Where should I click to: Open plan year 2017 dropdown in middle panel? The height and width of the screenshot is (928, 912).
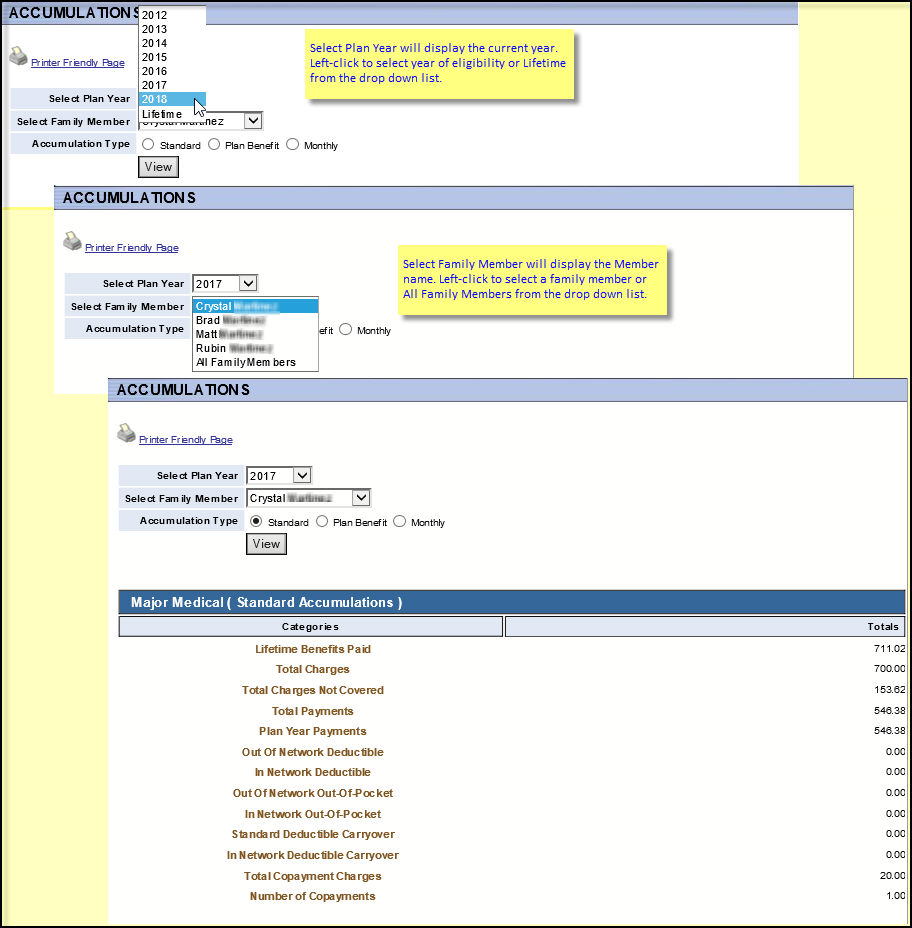point(225,283)
